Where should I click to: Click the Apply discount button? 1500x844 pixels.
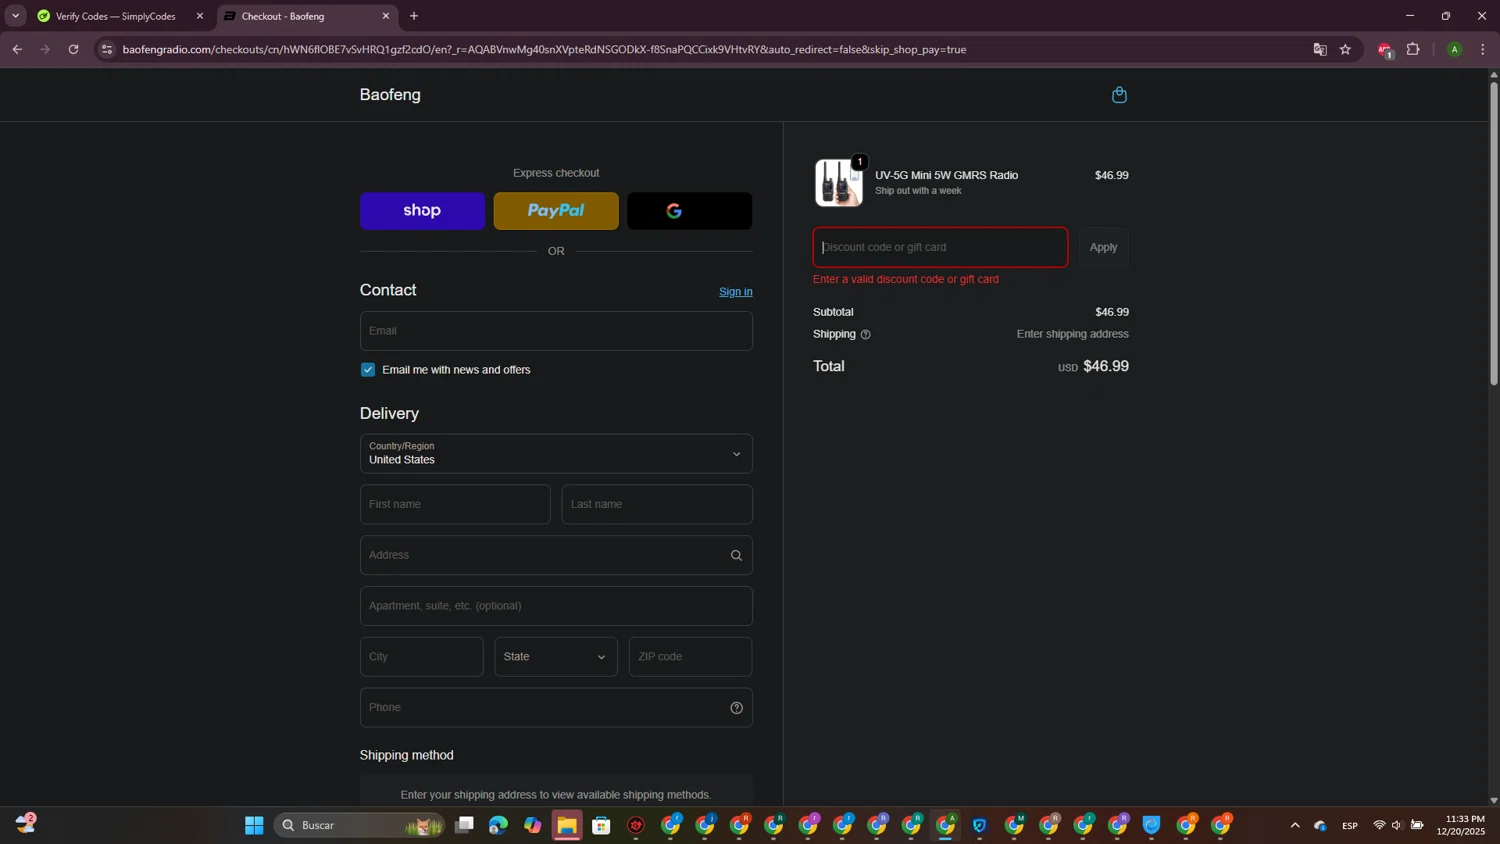(x=1103, y=247)
